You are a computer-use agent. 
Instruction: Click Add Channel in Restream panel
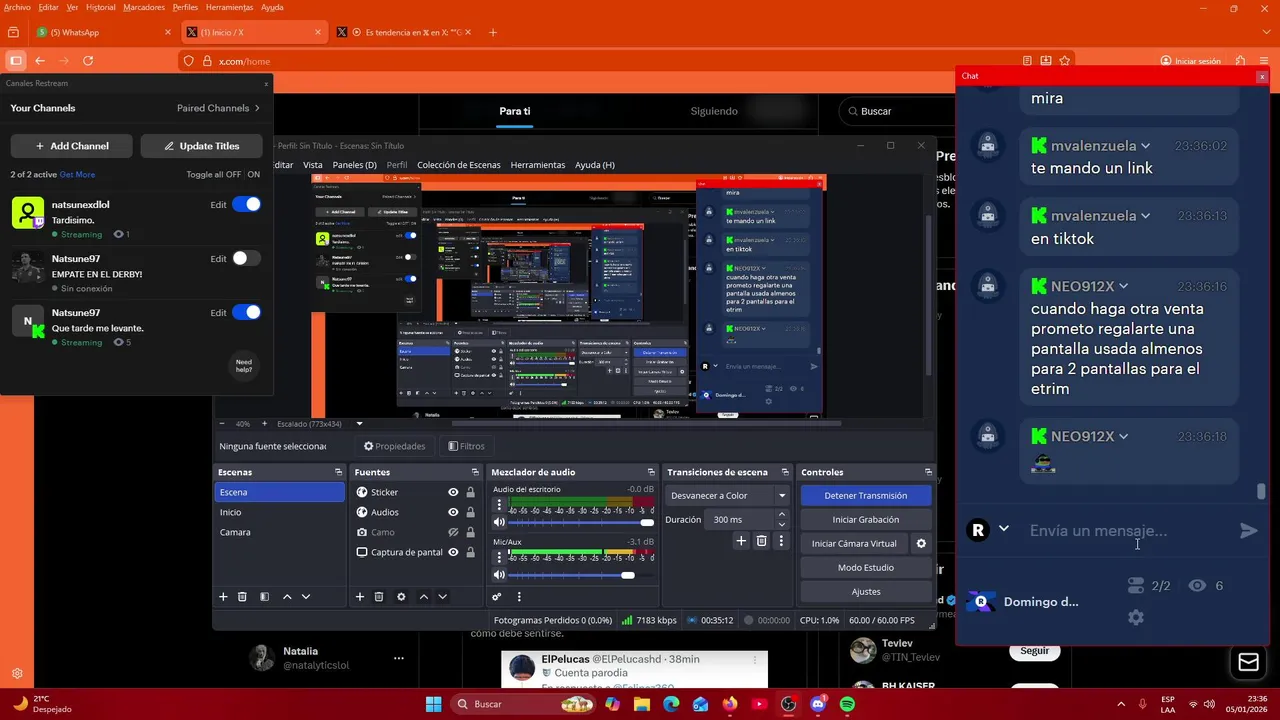[72, 146]
